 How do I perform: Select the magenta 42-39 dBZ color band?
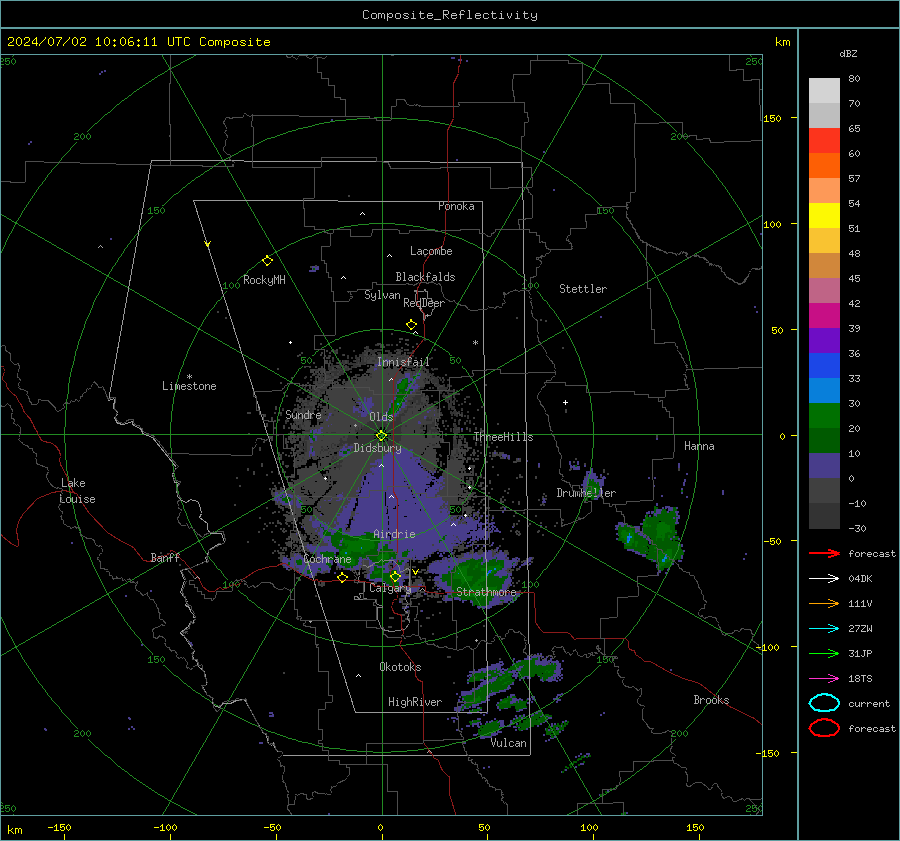pos(824,316)
